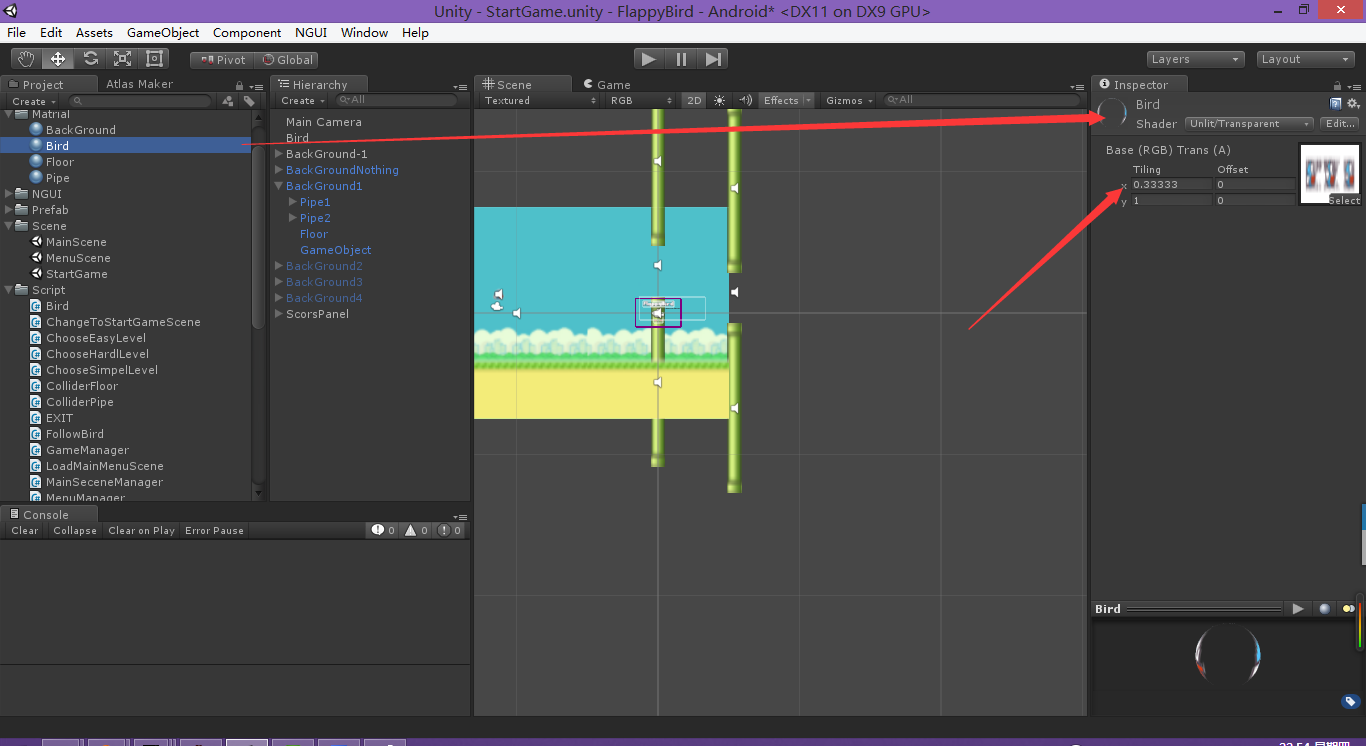Select the Scale tool

pyautogui.click(x=122, y=59)
